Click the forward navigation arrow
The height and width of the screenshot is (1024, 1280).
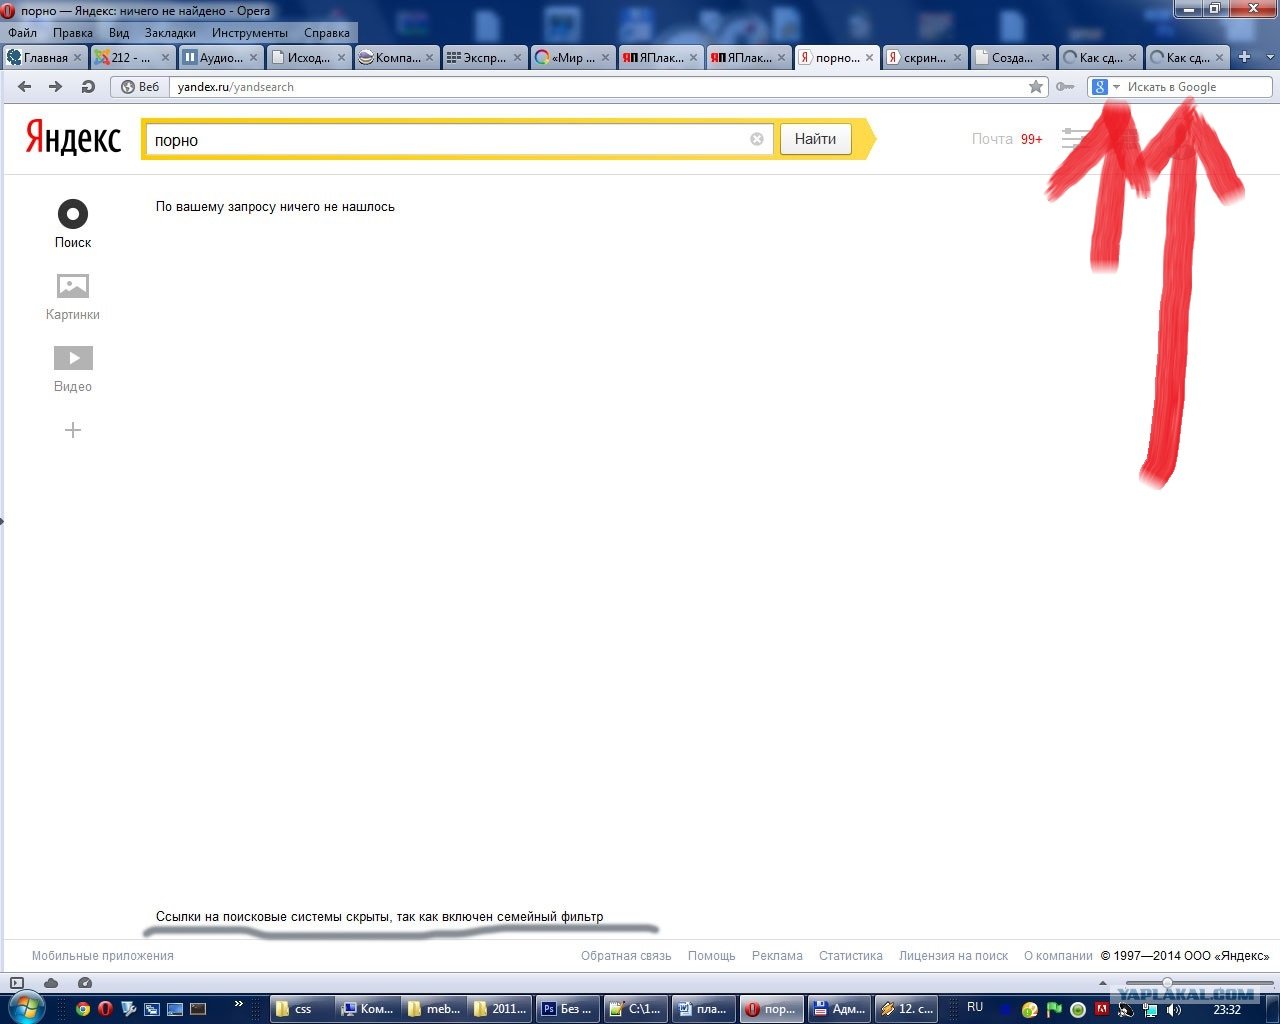56,87
